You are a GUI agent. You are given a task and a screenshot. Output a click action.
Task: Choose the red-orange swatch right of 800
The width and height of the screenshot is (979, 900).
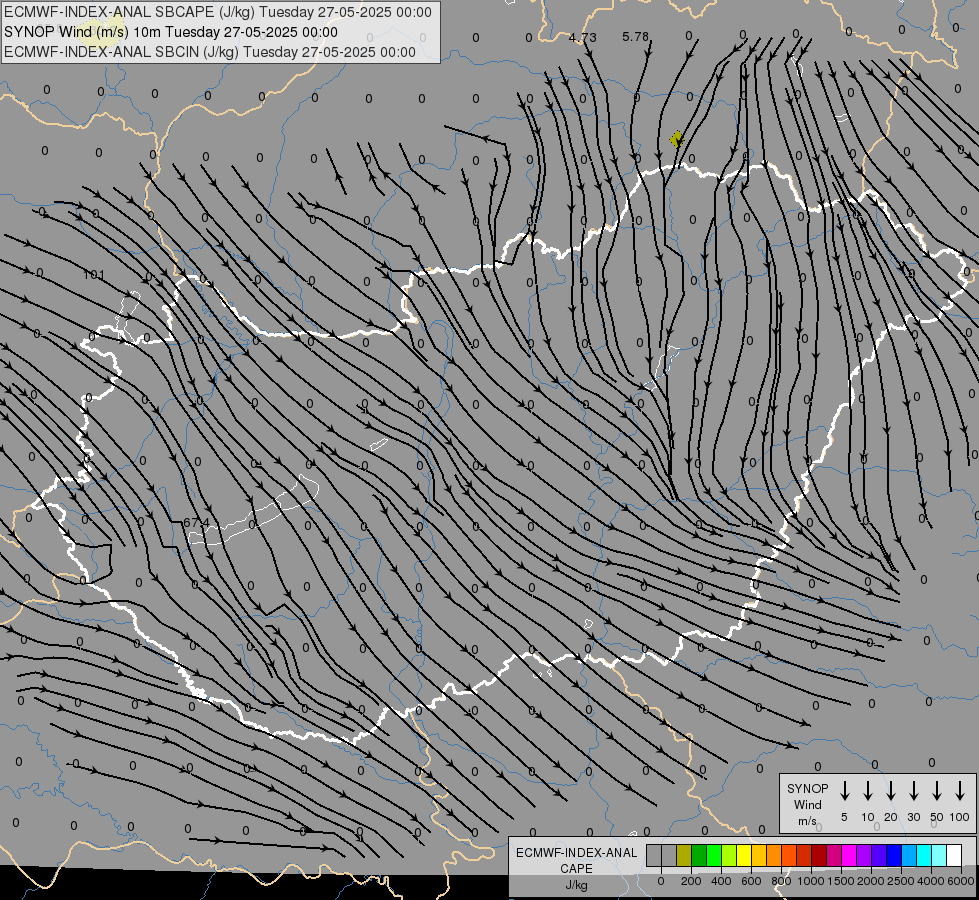(790, 855)
